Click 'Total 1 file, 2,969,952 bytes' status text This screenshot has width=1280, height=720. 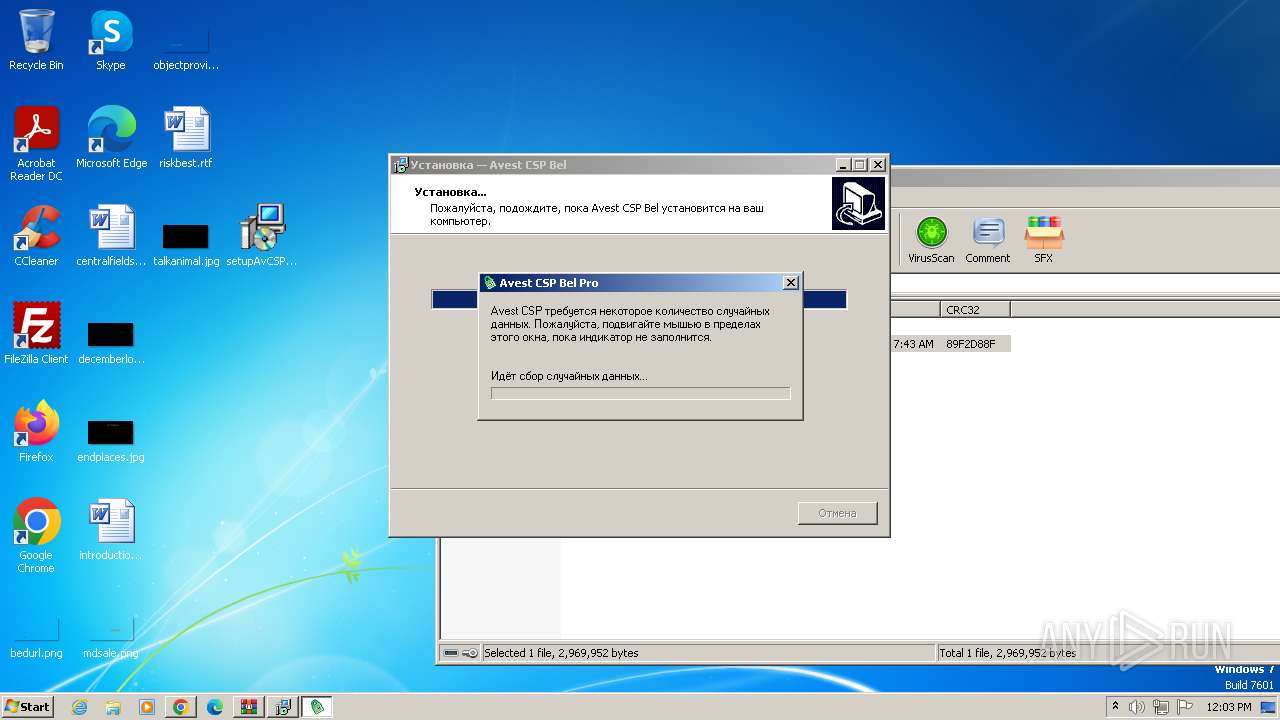pyautogui.click(x=1007, y=653)
